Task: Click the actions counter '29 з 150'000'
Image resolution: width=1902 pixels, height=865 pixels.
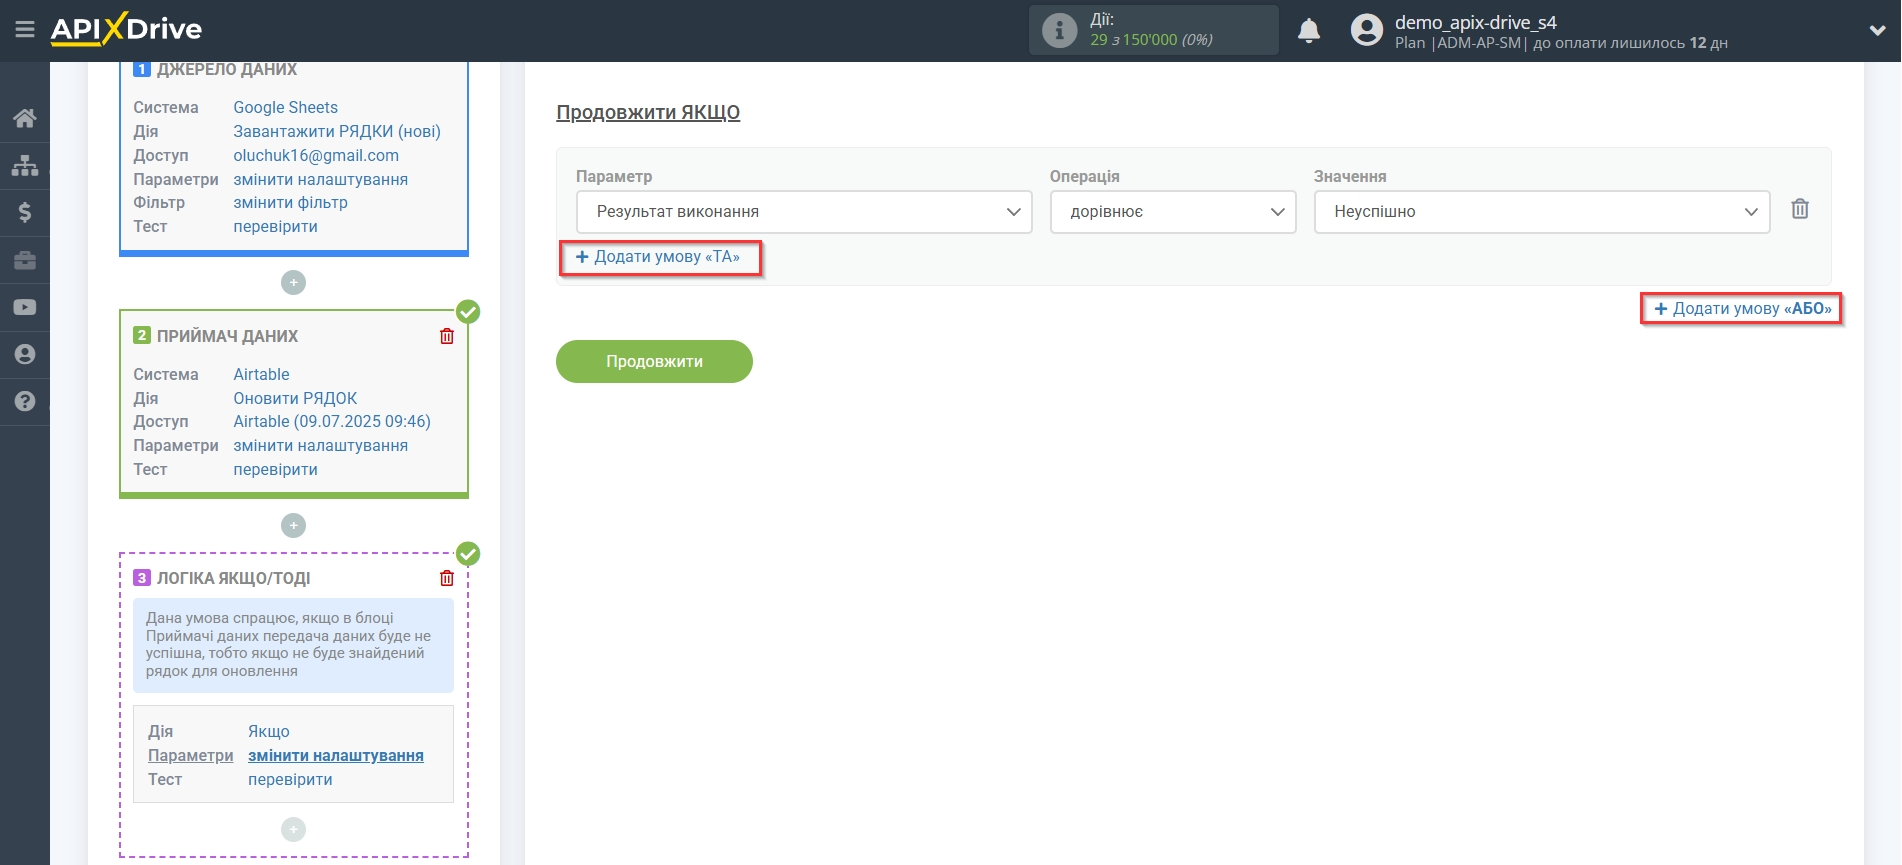Action: point(1151,40)
